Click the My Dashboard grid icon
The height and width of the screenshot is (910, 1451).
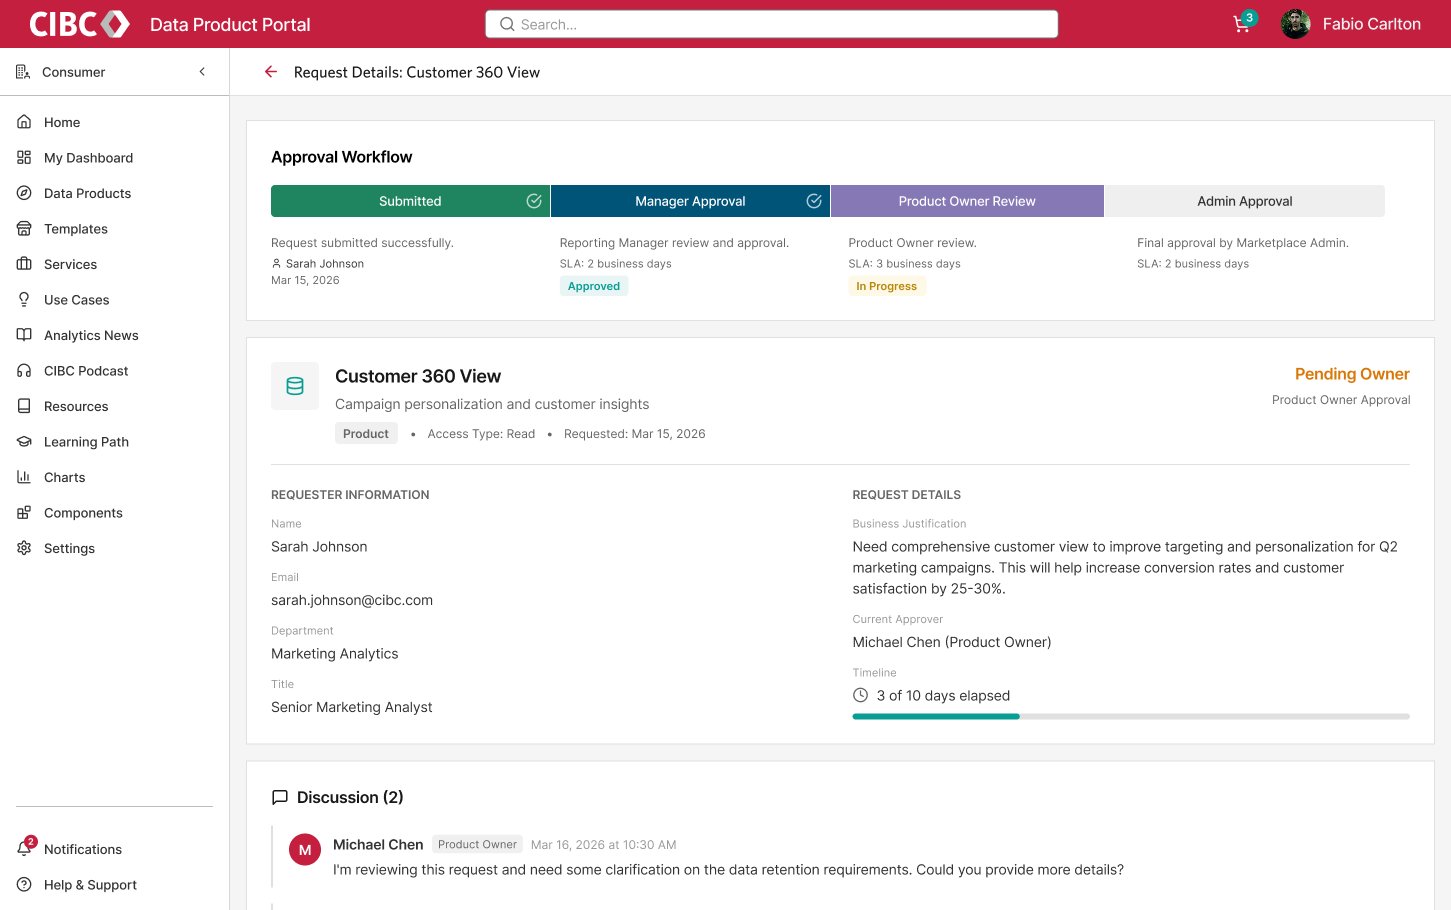click(x=24, y=158)
